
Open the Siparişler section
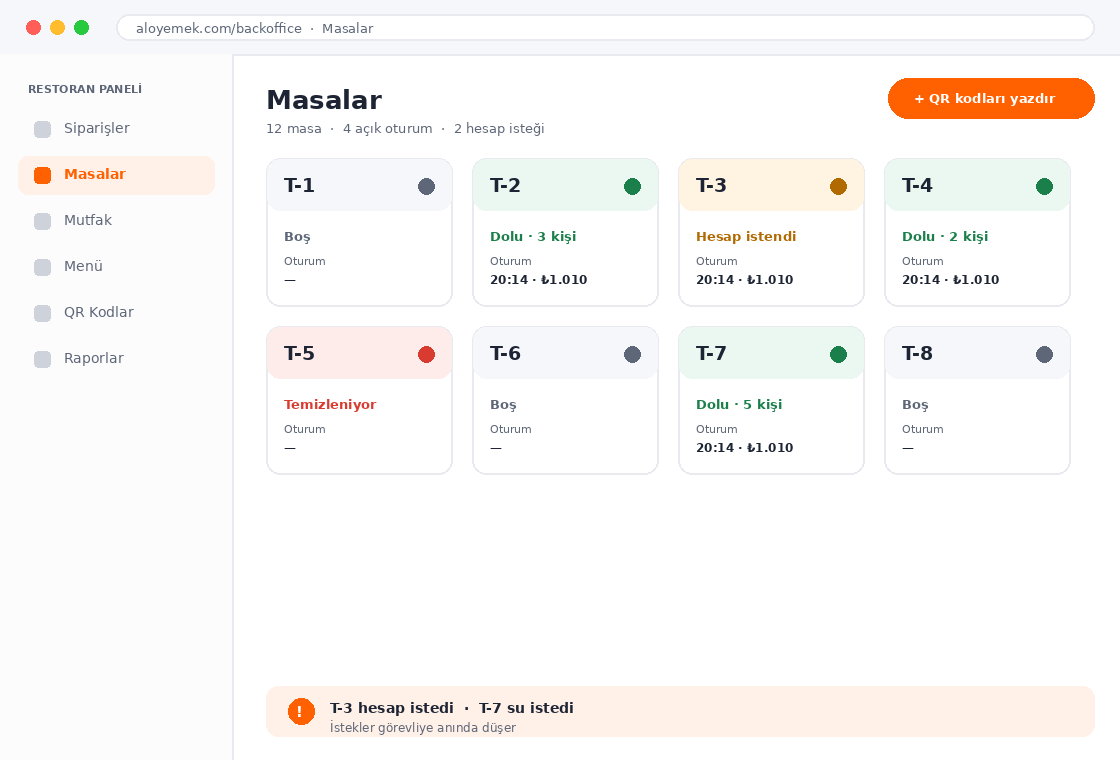pos(116,129)
